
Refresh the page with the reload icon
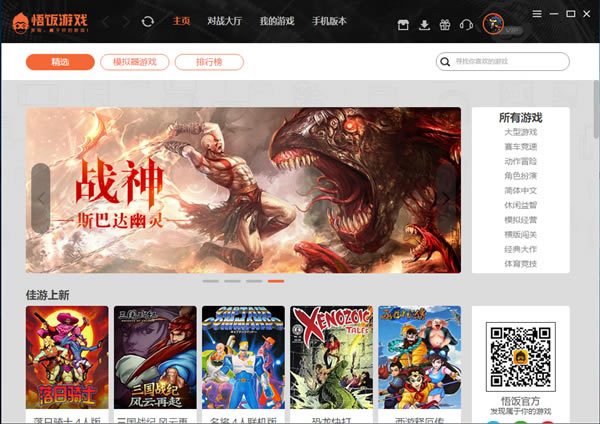coord(148,21)
